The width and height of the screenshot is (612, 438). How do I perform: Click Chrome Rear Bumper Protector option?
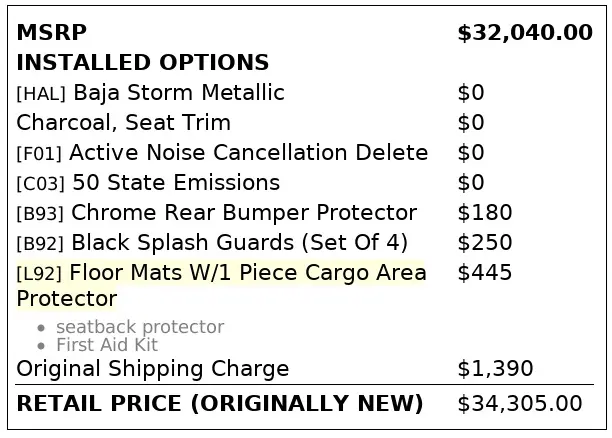click(x=244, y=213)
